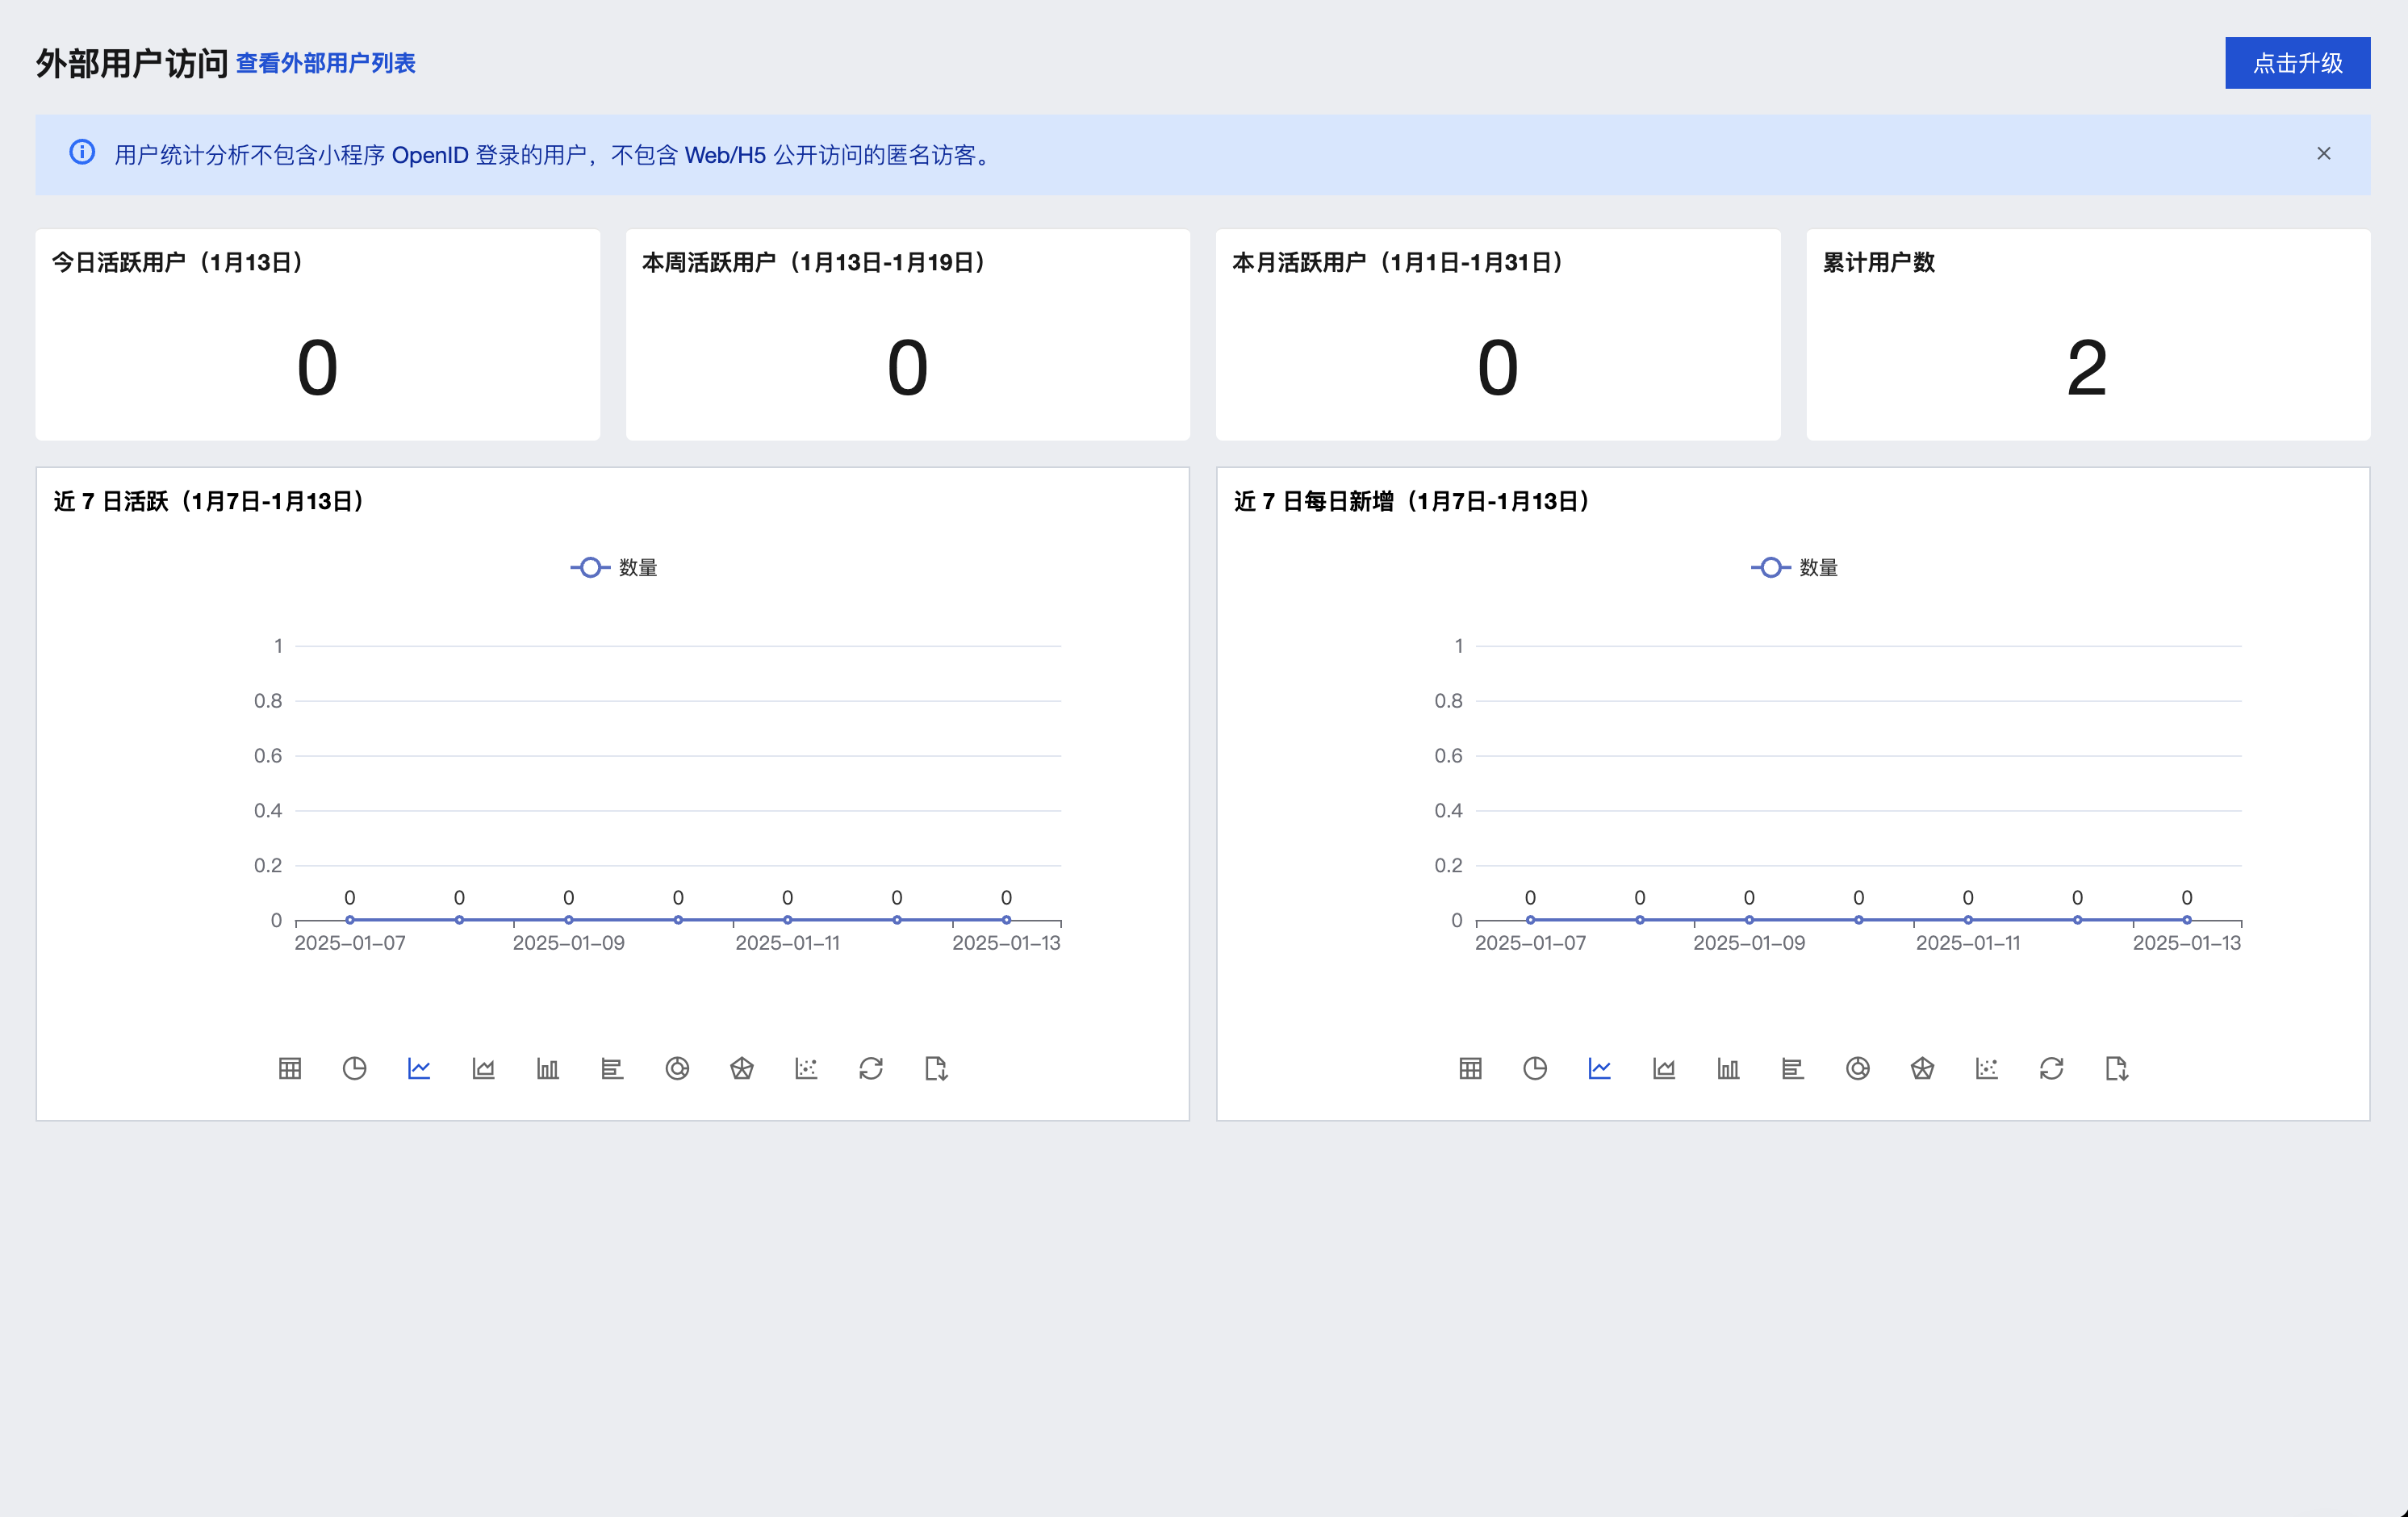Image resolution: width=2408 pixels, height=1517 pixels.
Task: Switch 近 7 日活跃 chart to donut chart
Action: click(677, 1068)
